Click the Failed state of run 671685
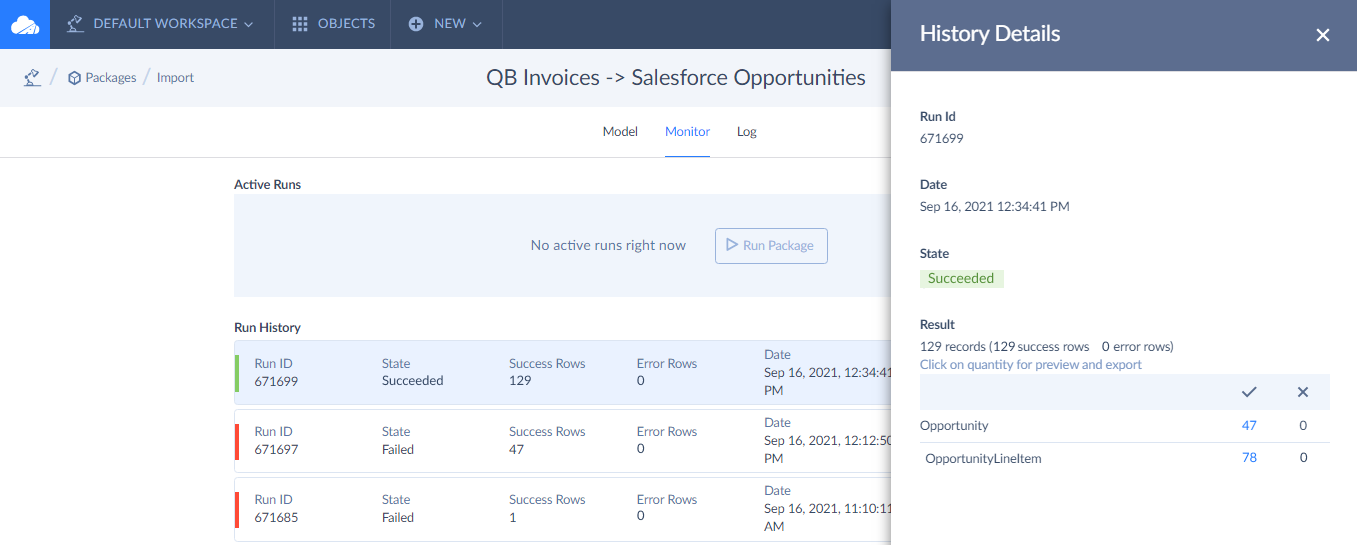Image resolution: width=1357 pixels, height=545 pixels. tap(398, 517)
